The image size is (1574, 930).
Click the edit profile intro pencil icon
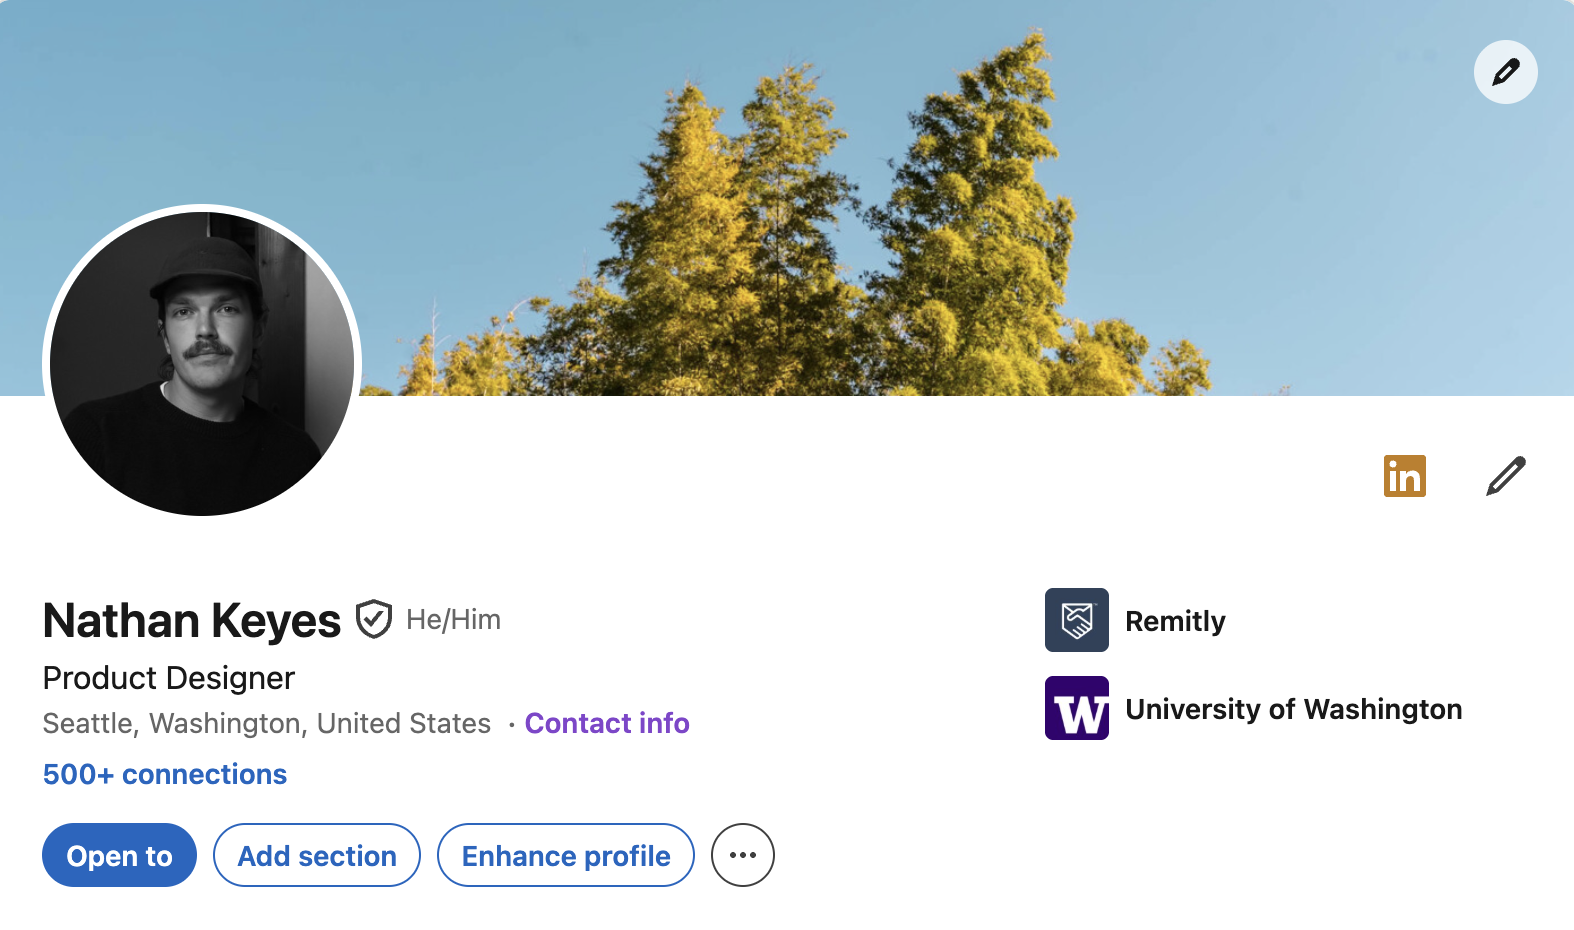click(1505, 476)
